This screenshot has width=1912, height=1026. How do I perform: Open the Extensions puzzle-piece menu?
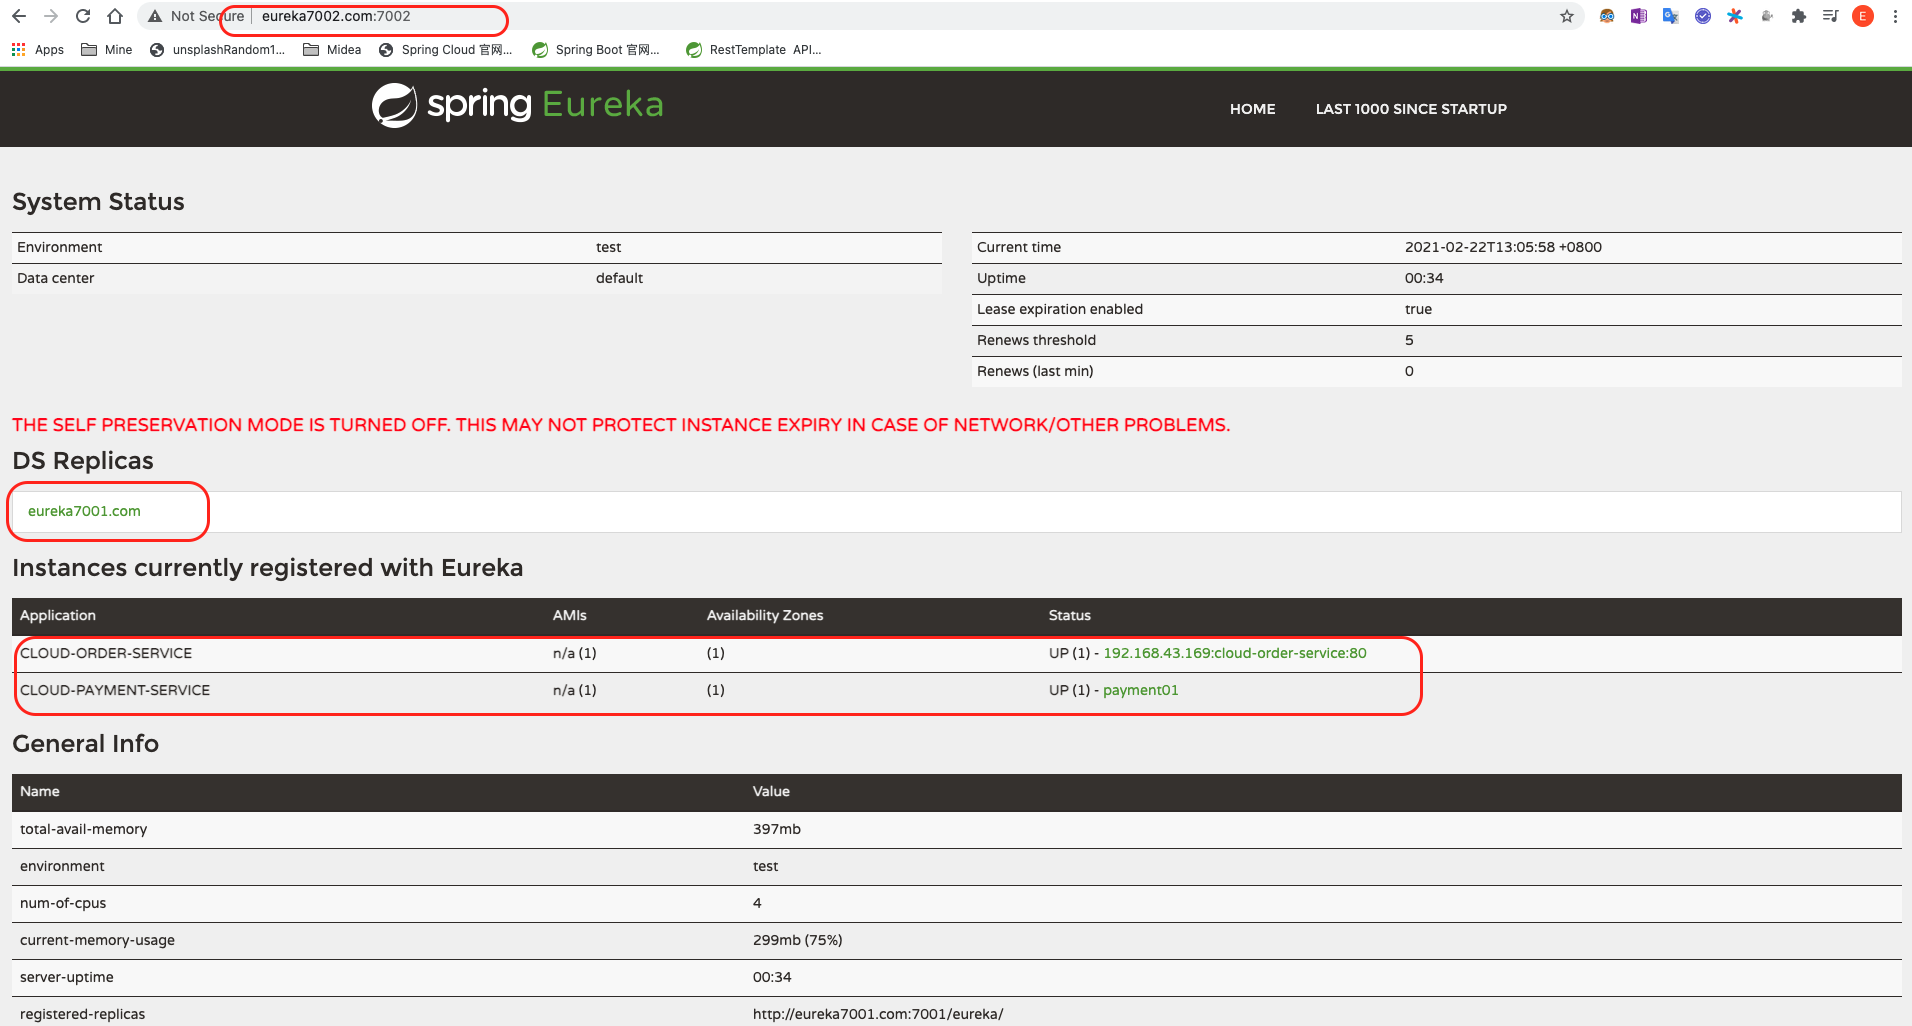click(x=1798, y=16)
